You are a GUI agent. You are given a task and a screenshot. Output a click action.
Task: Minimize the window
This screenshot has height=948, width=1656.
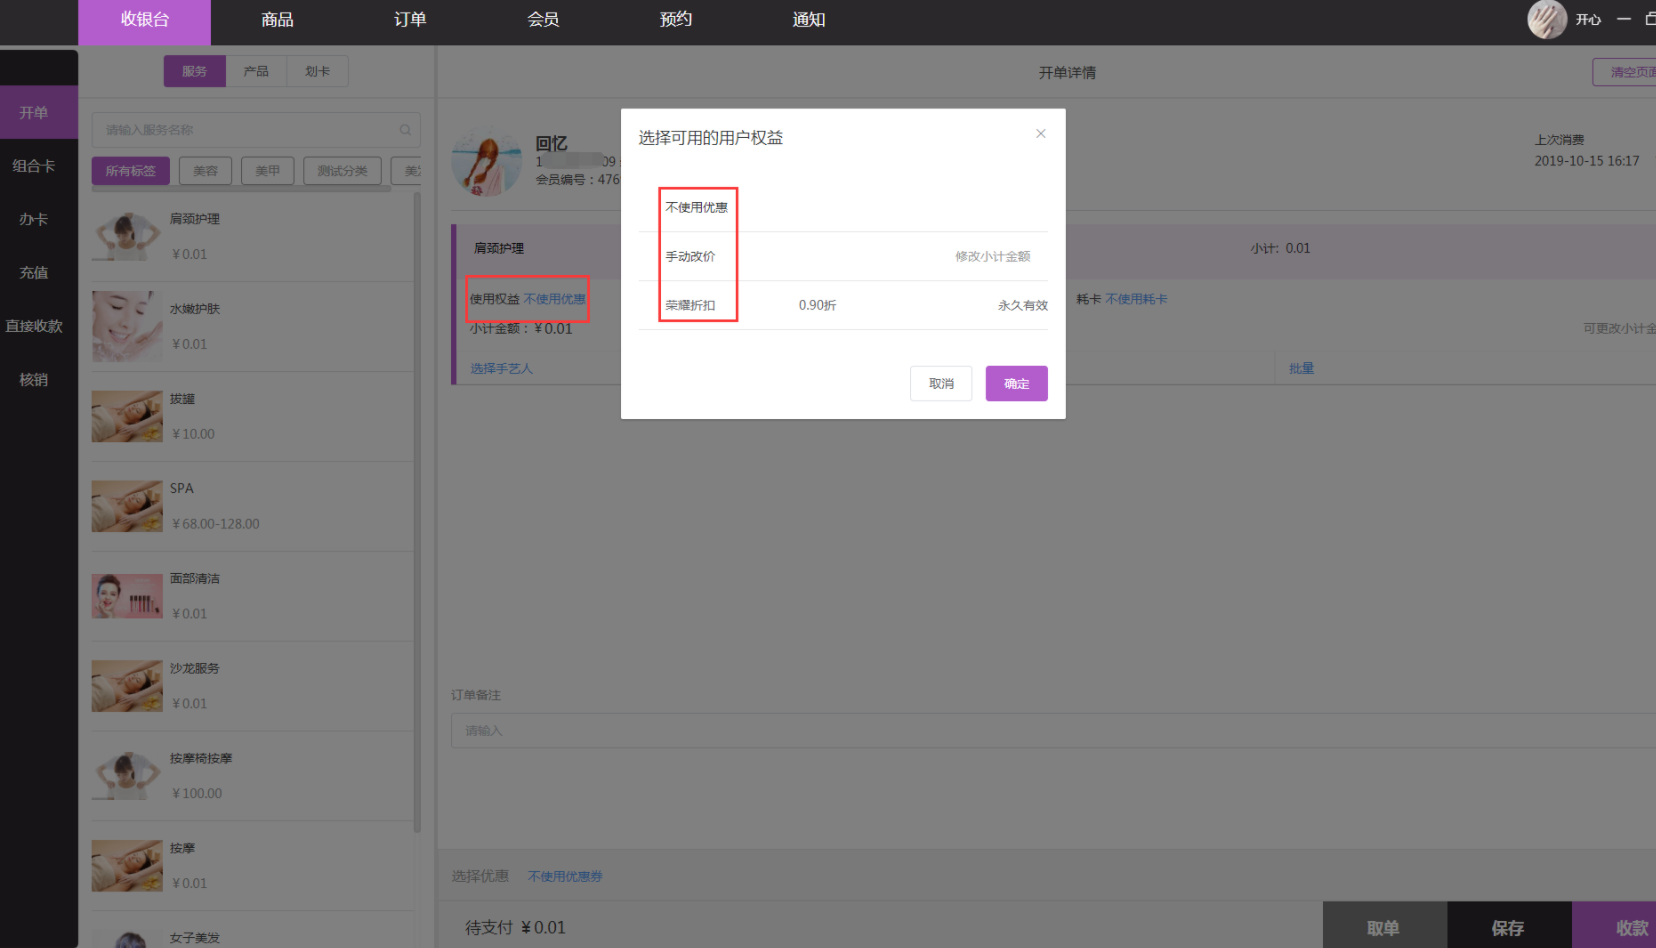pyautogui.click(x=1624, y=19)
